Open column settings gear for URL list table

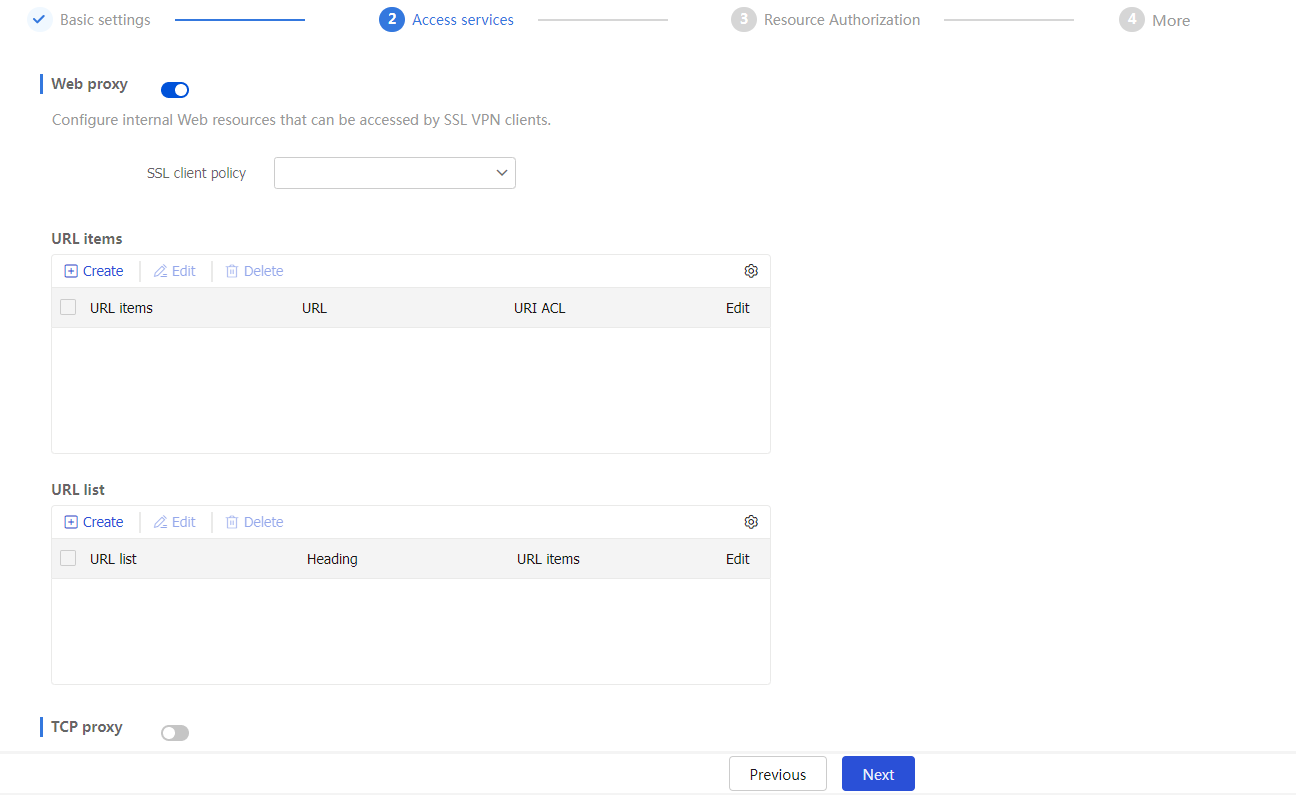click(751, 522)
